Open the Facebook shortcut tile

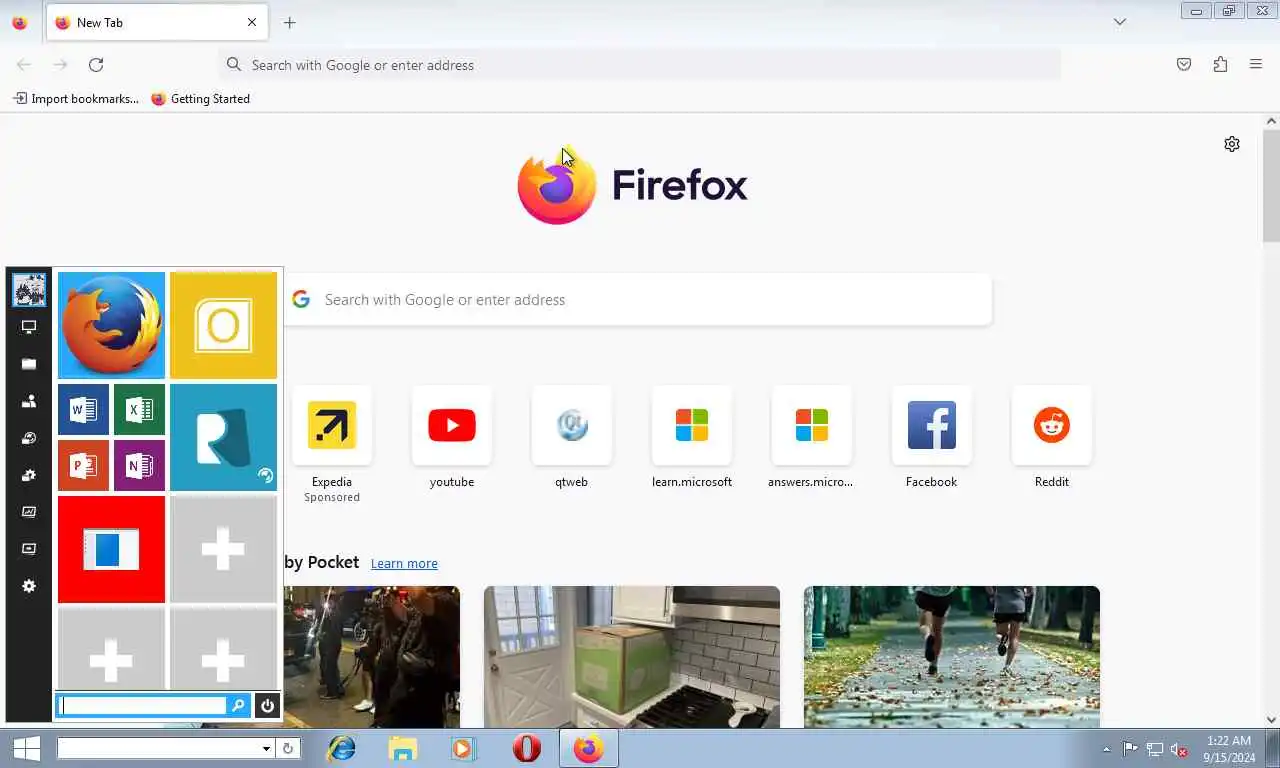932,426
